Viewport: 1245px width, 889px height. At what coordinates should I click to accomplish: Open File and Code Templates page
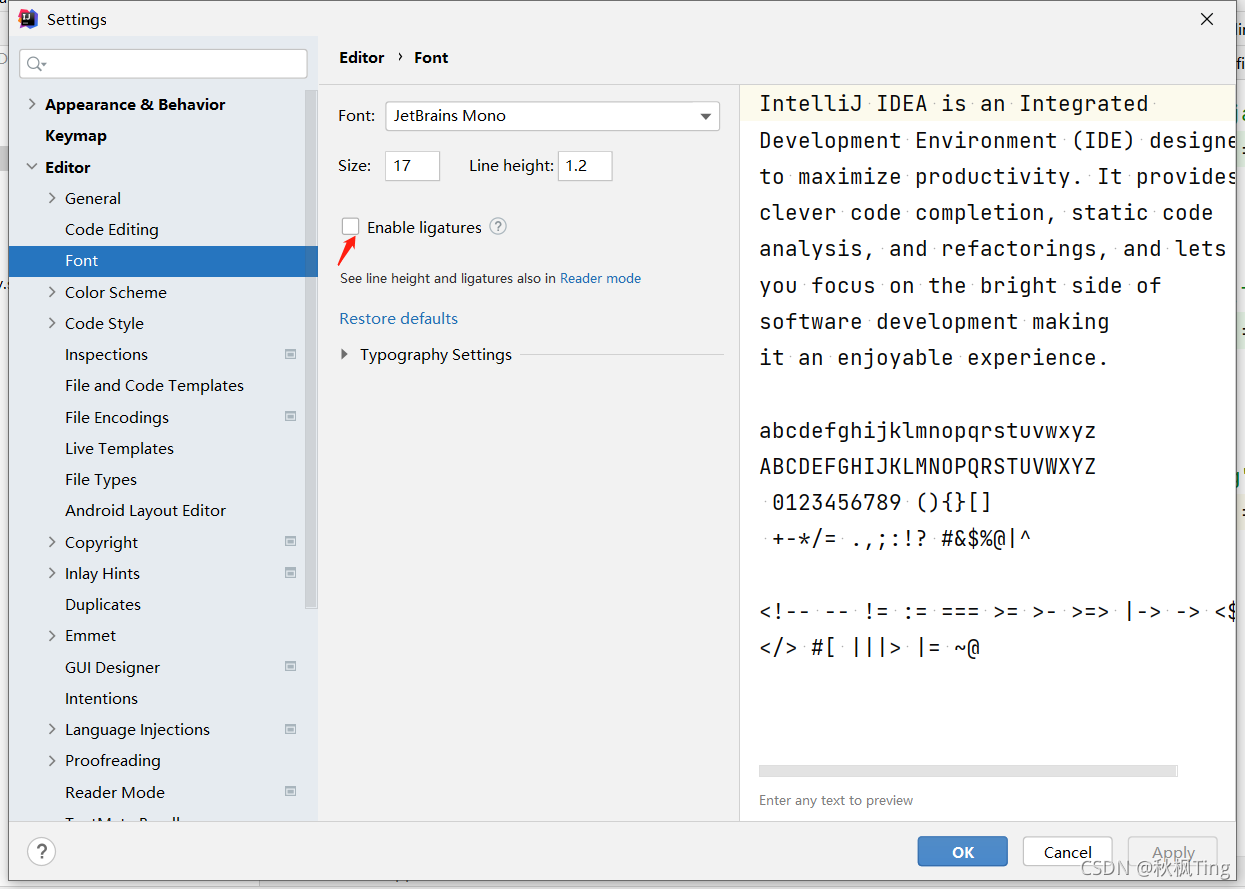(x=154, y=386)
